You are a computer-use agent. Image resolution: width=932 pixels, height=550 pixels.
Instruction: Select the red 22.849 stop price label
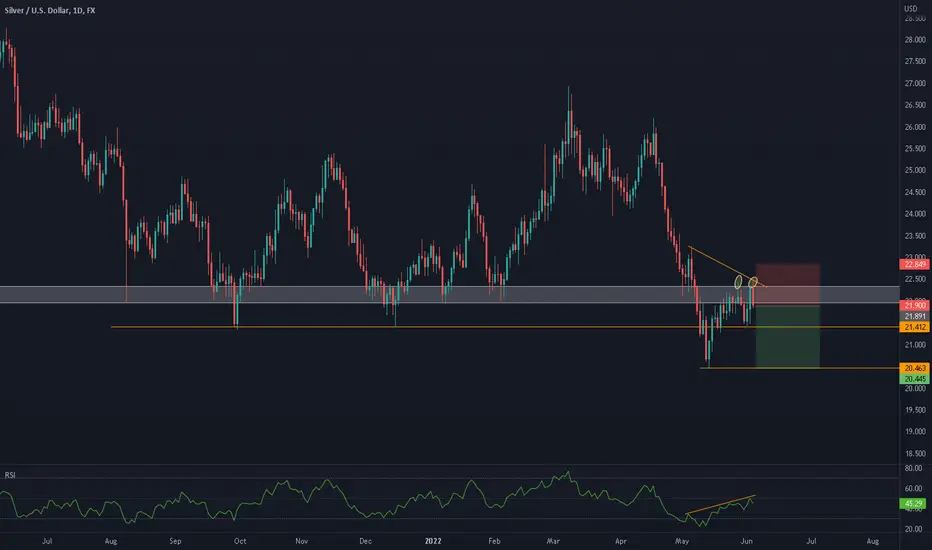click(x=914, y=264)
